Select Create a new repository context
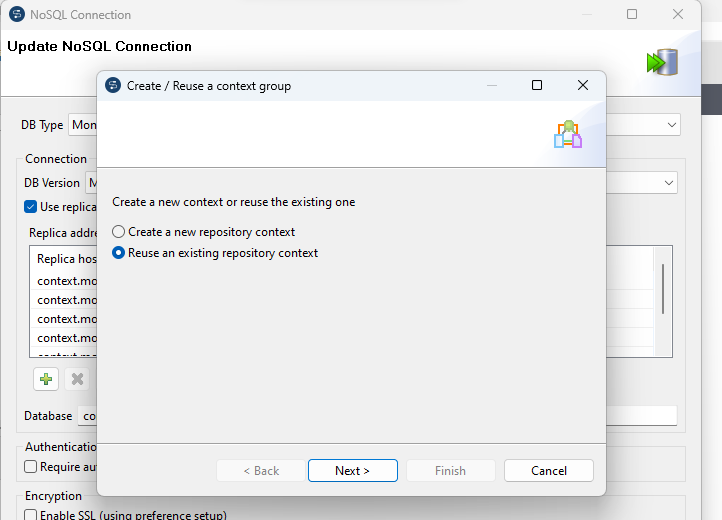Screen dimensions: 722x520 point(119,232)
